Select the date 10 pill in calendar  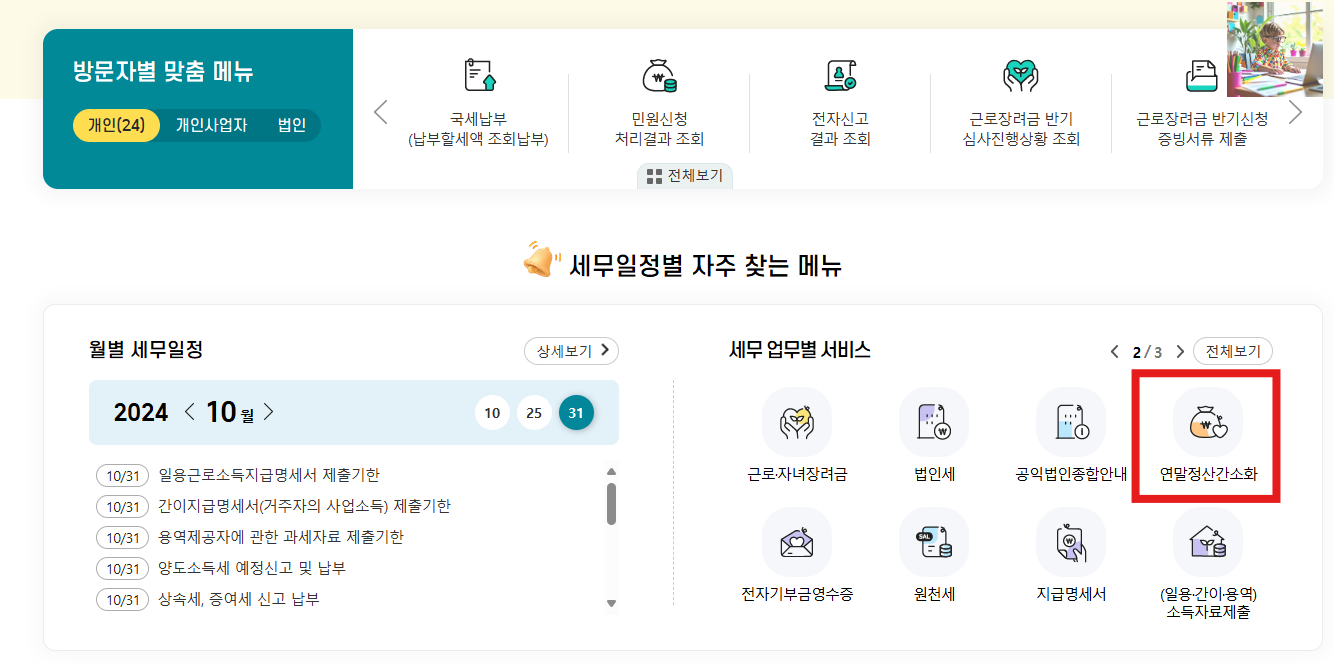point(492,412)
